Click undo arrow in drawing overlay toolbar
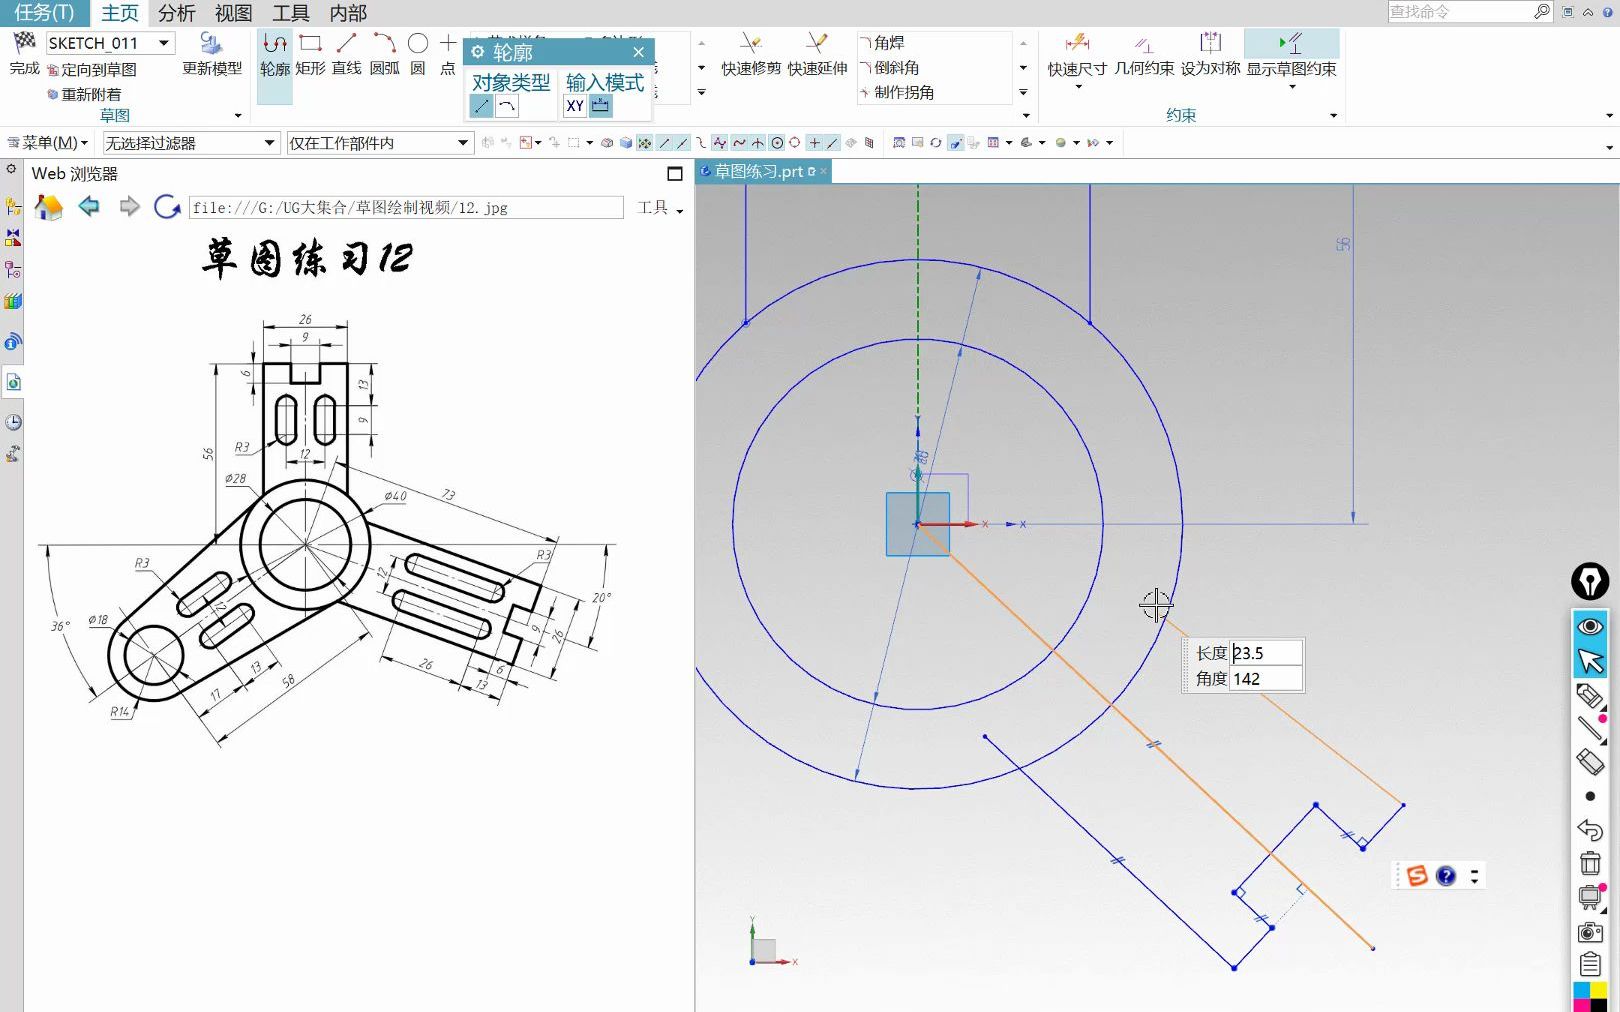Screen dimensions: 1620x1012 coord(1590,830)
